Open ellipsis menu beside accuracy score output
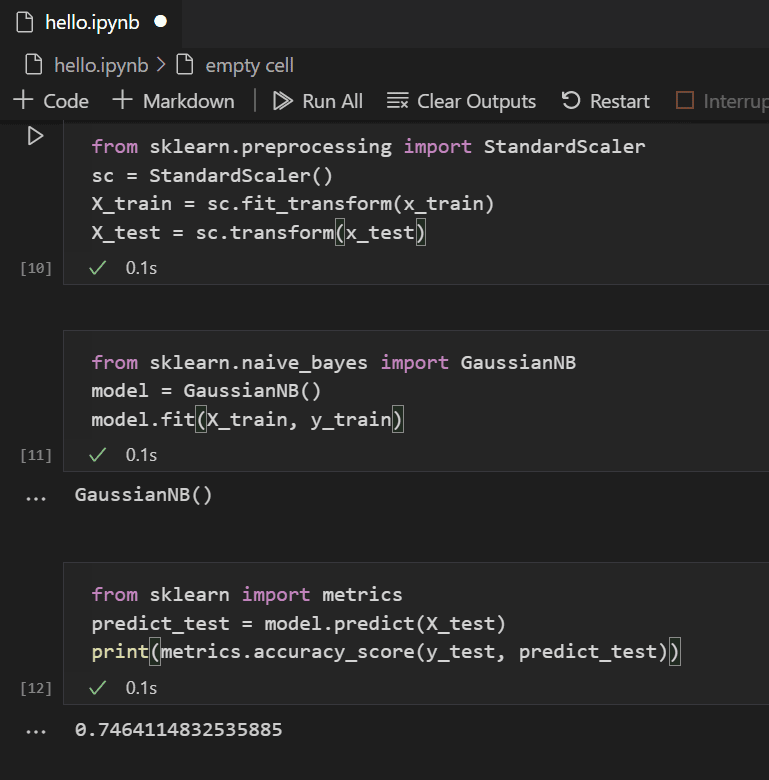 [35, 731]
